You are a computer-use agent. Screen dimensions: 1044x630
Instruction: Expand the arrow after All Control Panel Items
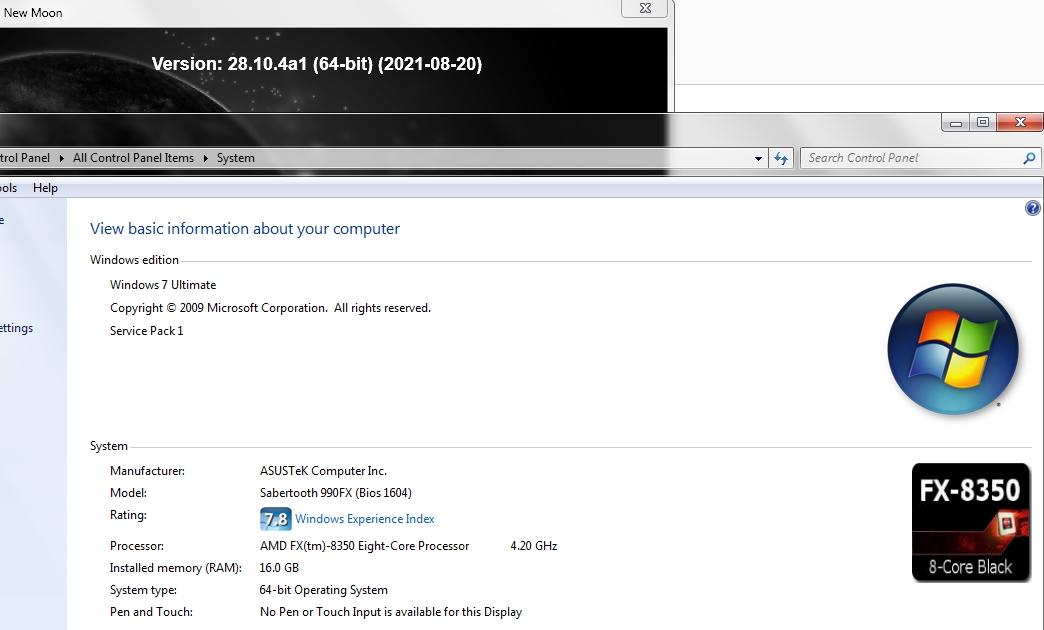tap(206, 158)
